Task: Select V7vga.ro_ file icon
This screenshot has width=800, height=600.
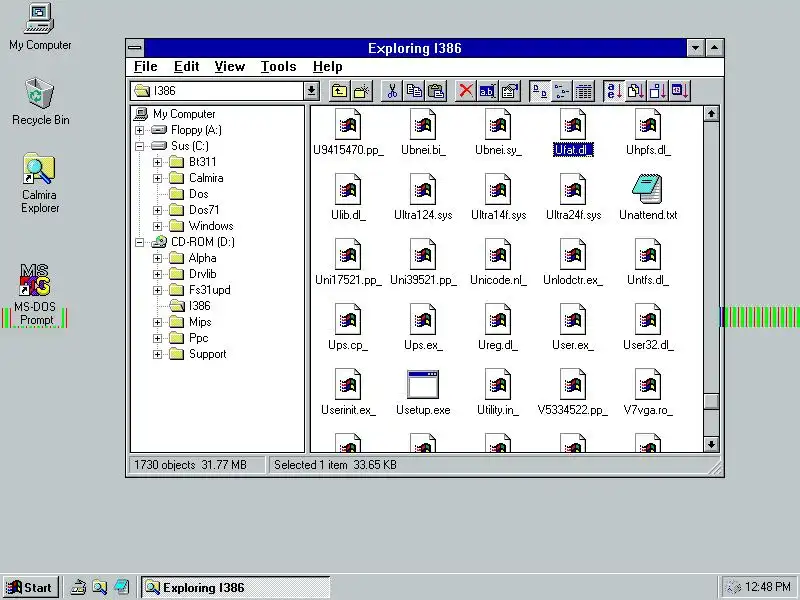Action: tap(647, 385)
